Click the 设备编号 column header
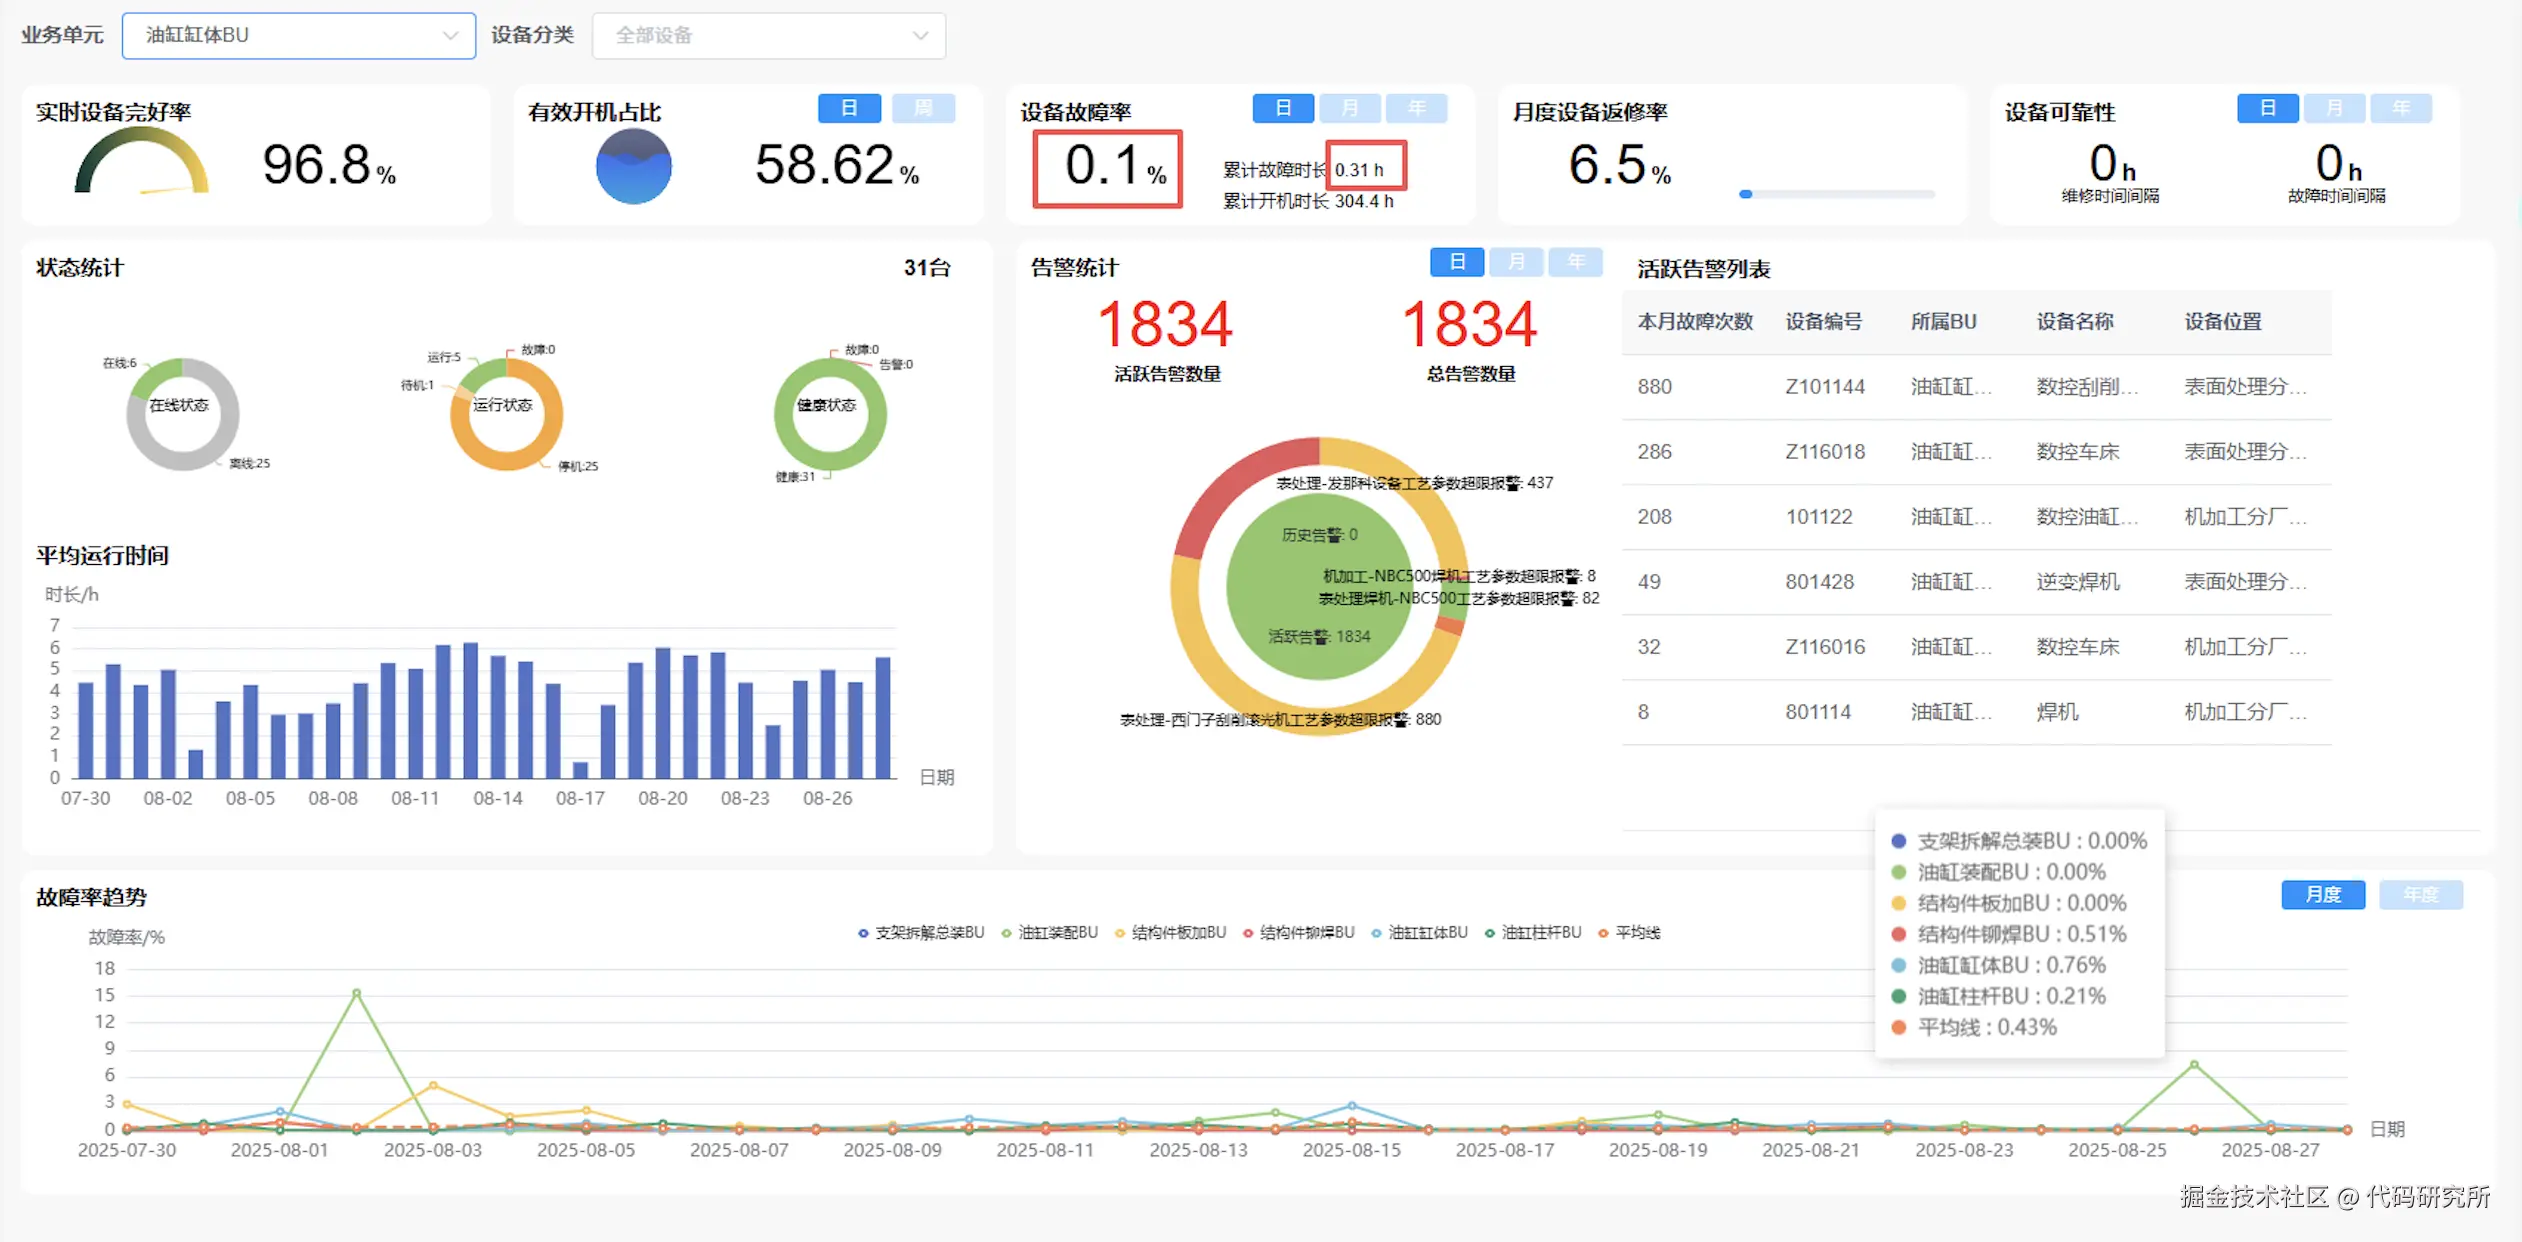 tap(1823, 322)
